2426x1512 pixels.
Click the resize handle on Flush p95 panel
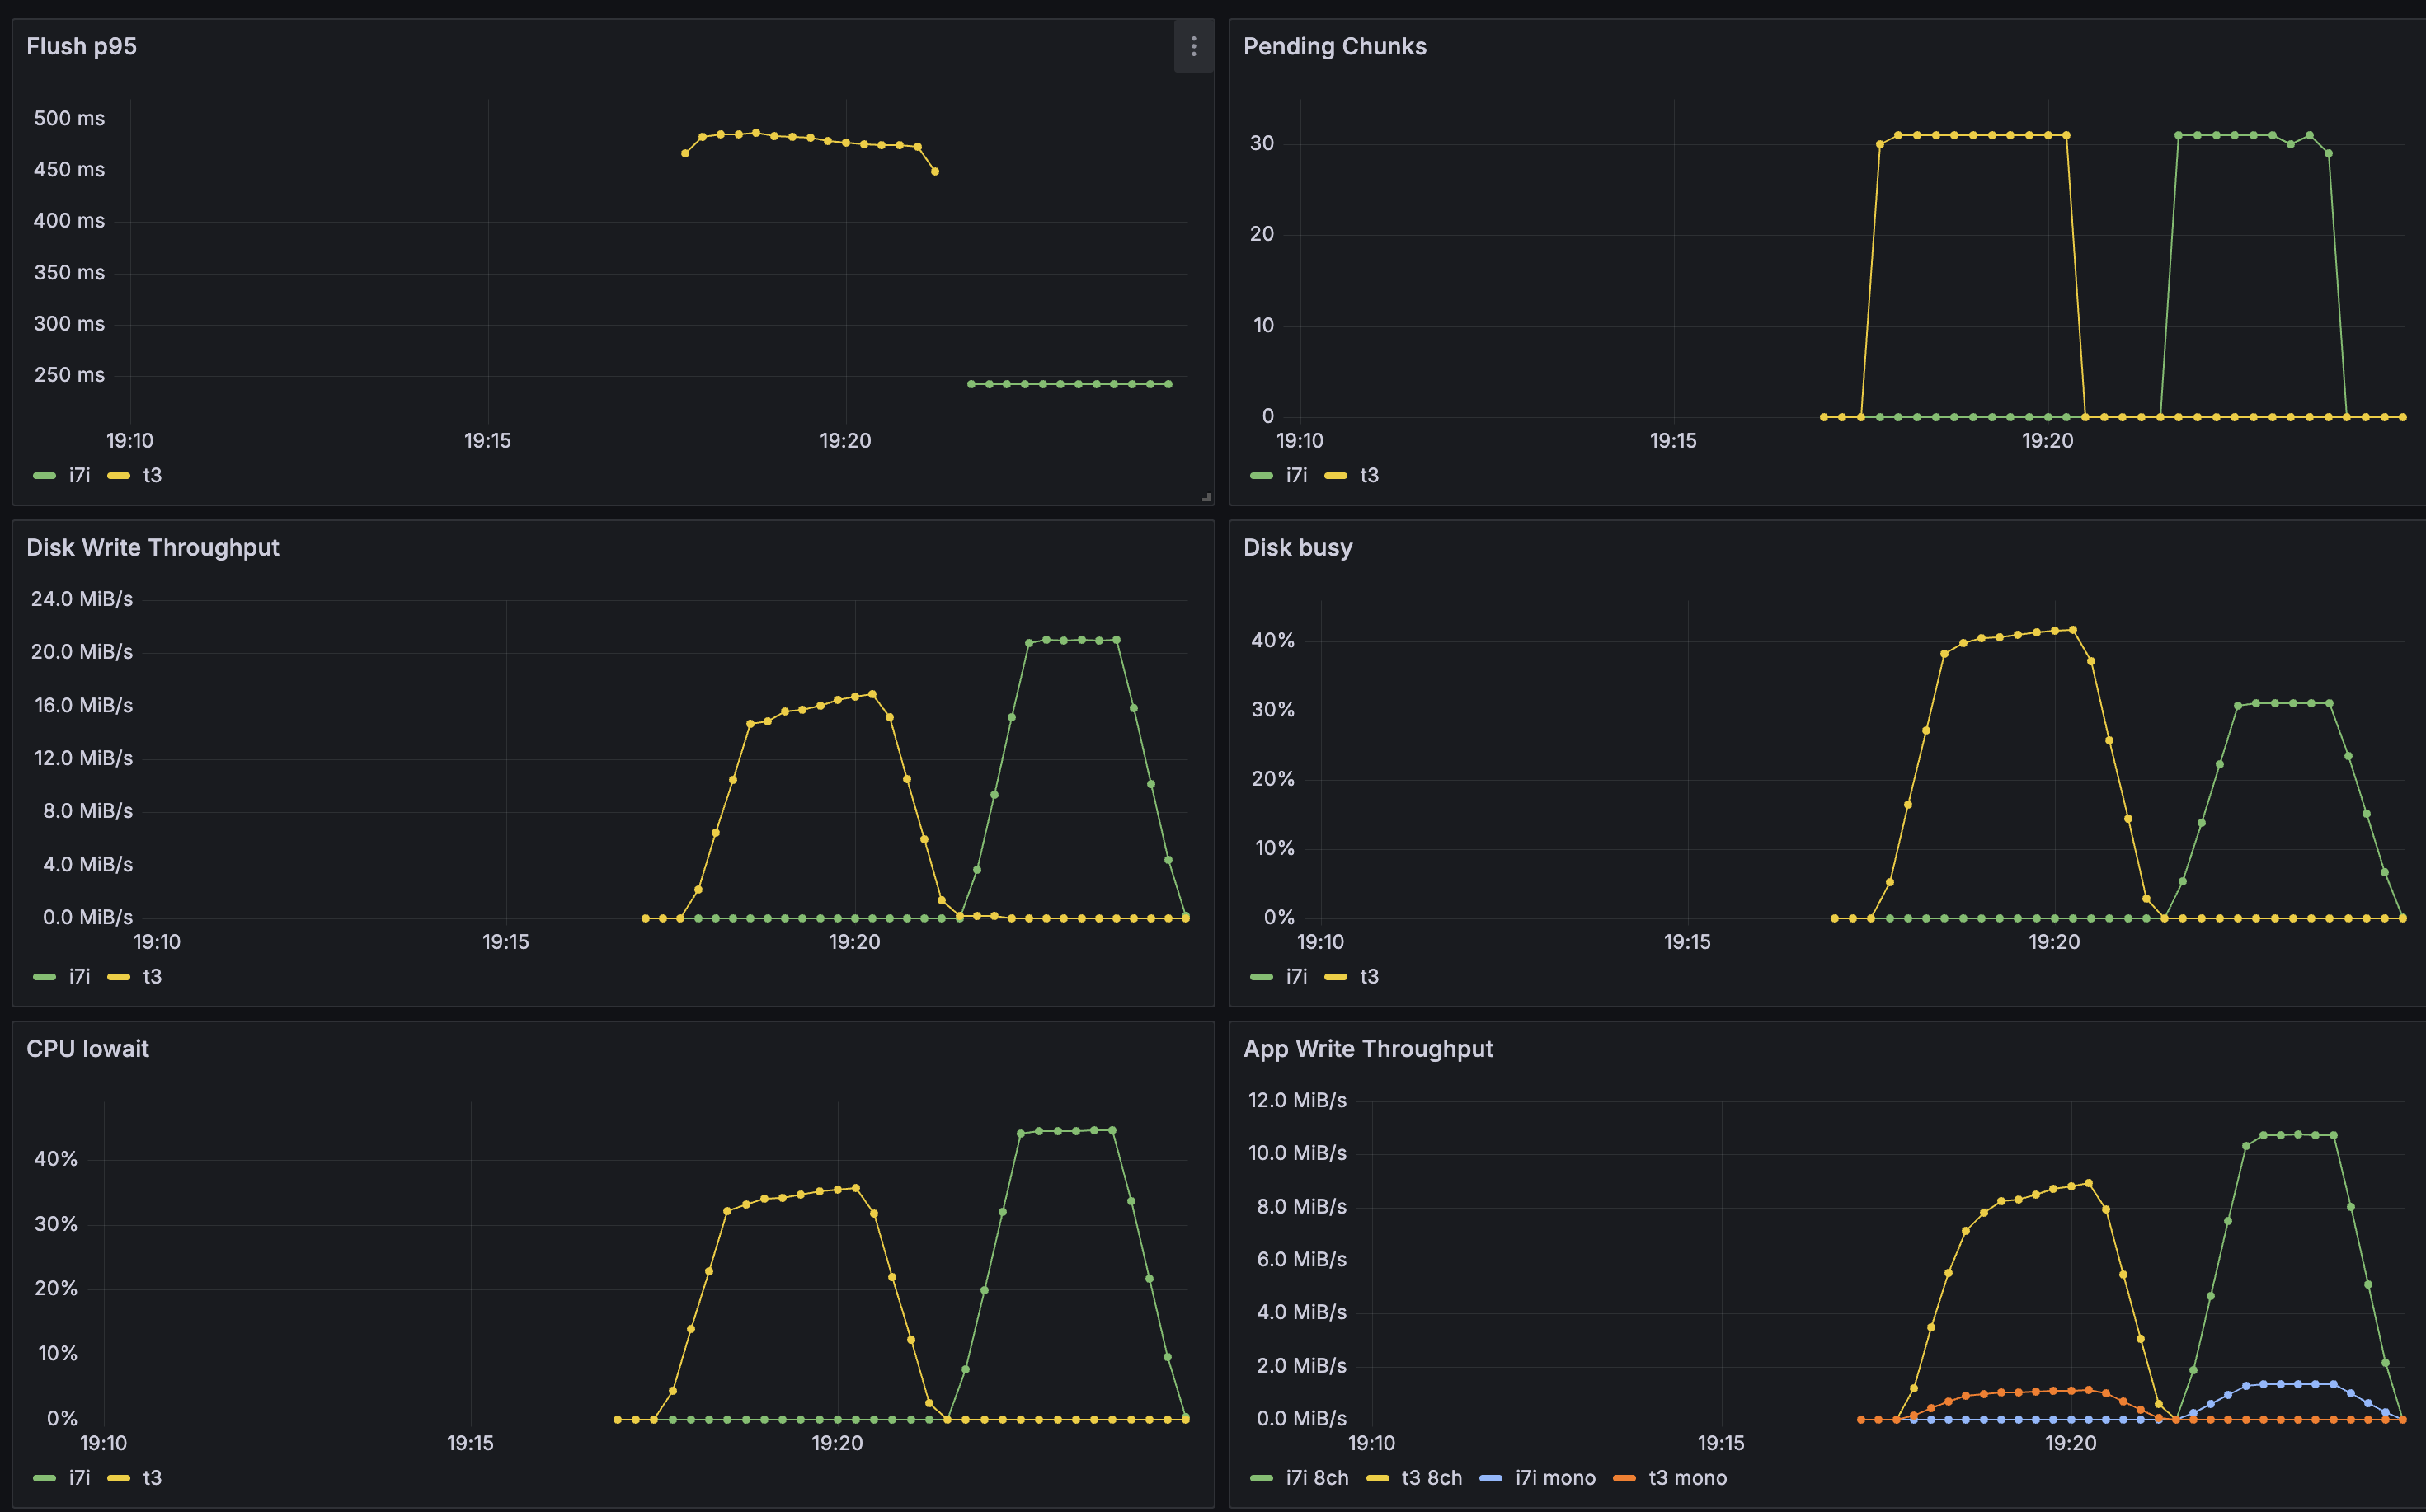click(x=1206, y=497)
